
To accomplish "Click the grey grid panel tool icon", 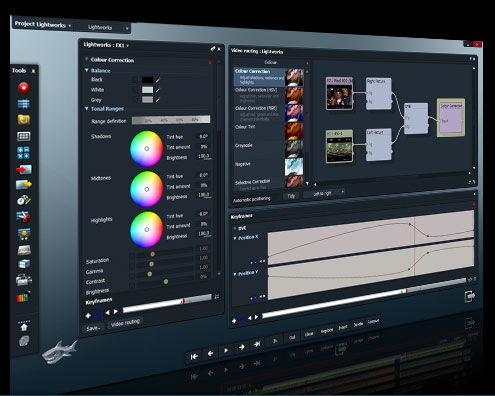I will (x=24, y=136).
